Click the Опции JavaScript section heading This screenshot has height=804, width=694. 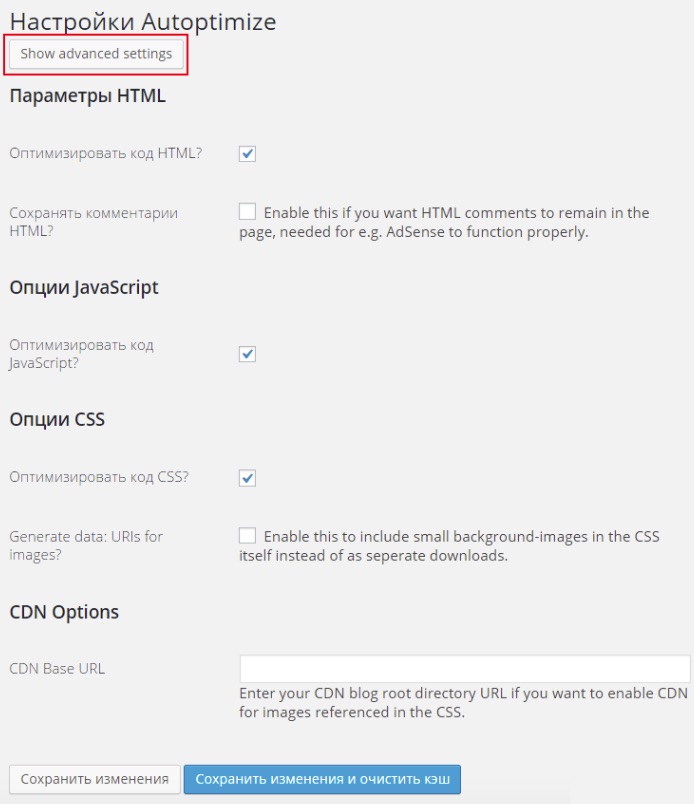84,287
